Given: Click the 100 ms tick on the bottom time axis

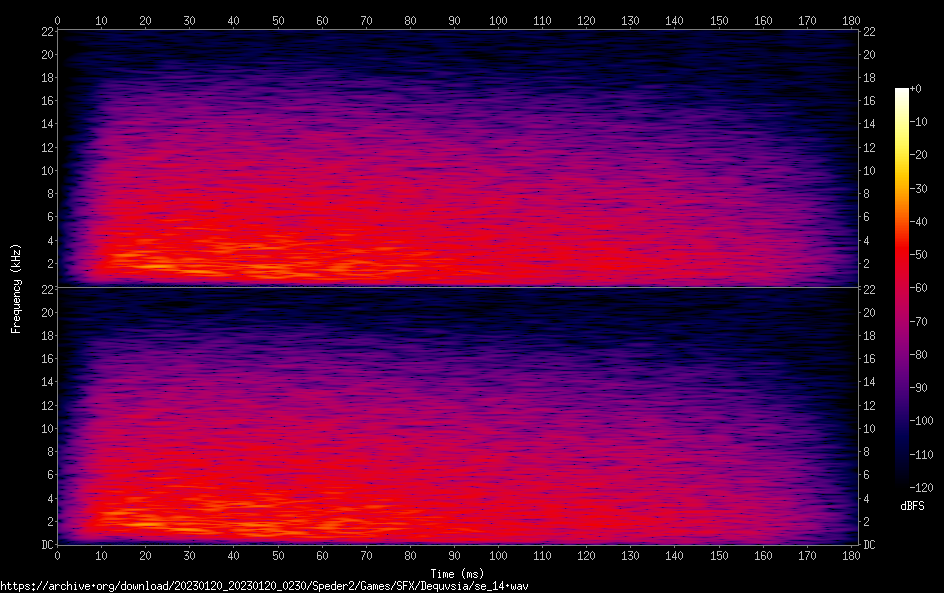Looking at the screenshot, I should [x=498, y=556].
